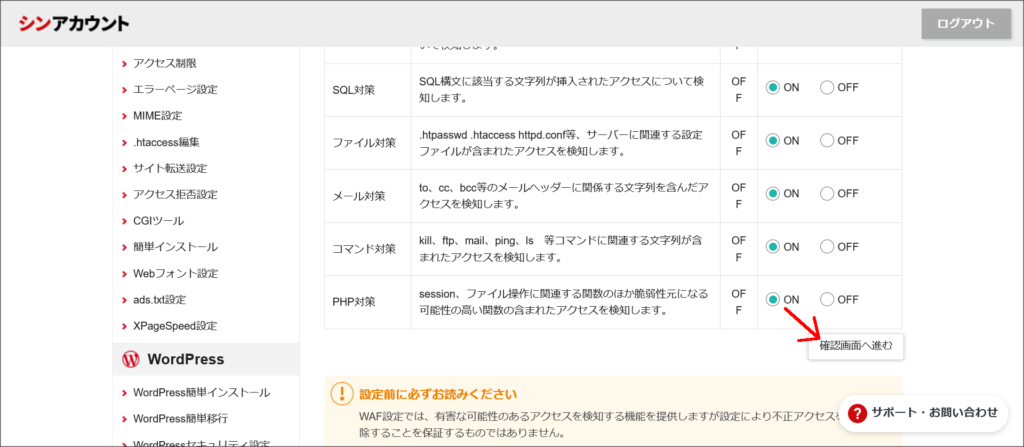
Task: Click the Webフォント設定 sidebar link
Action: 175,273
